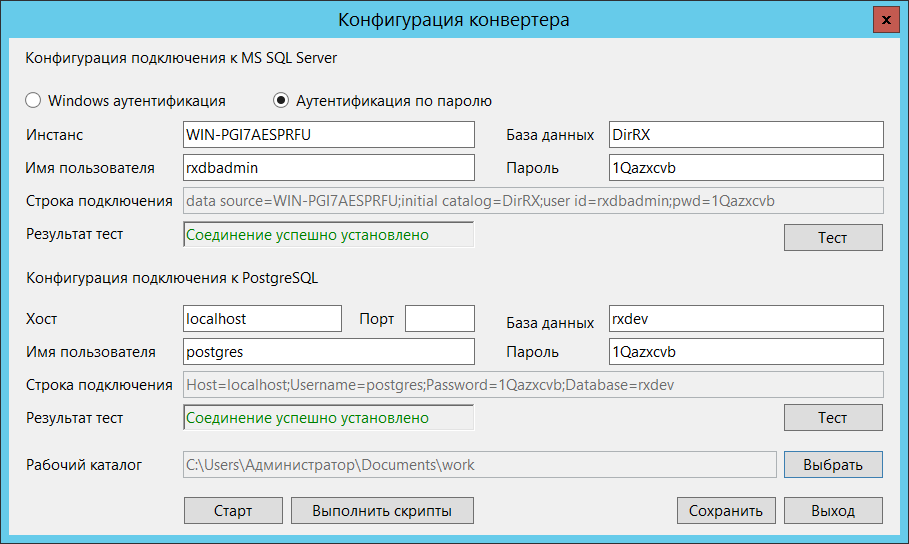Start conversion with the Старт button

[x=233, y=510]
